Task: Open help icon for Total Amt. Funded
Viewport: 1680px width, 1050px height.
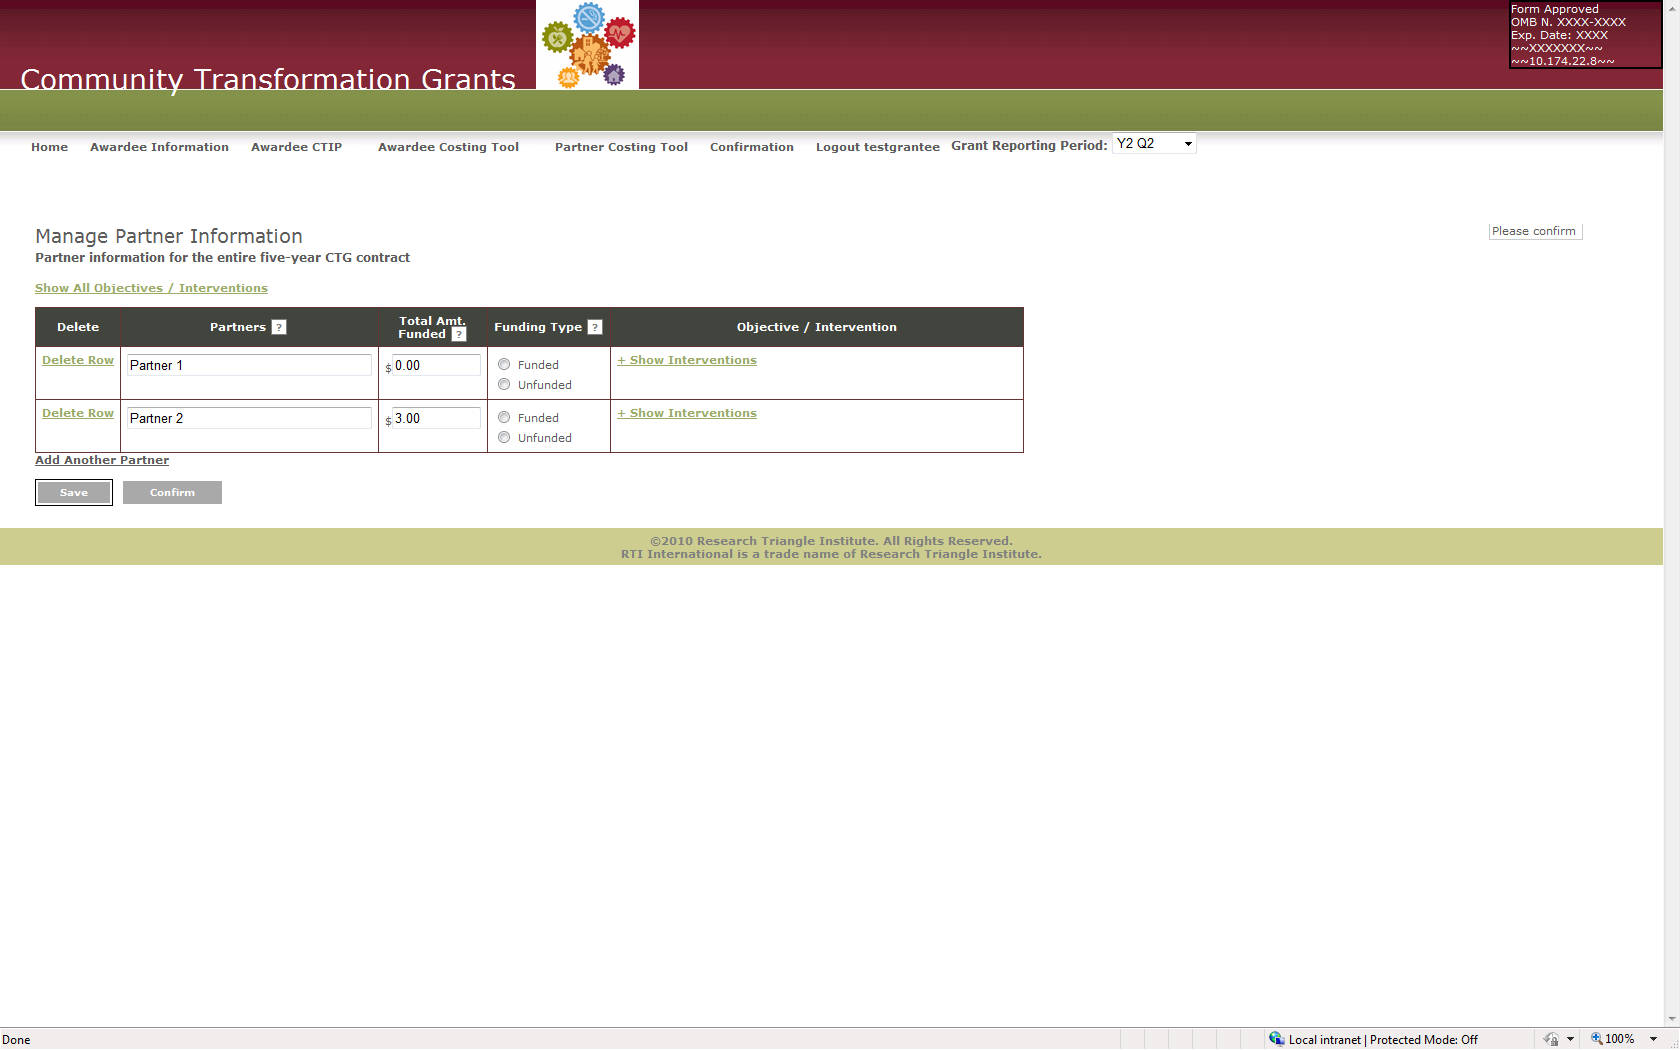Action: pos(459,334)
